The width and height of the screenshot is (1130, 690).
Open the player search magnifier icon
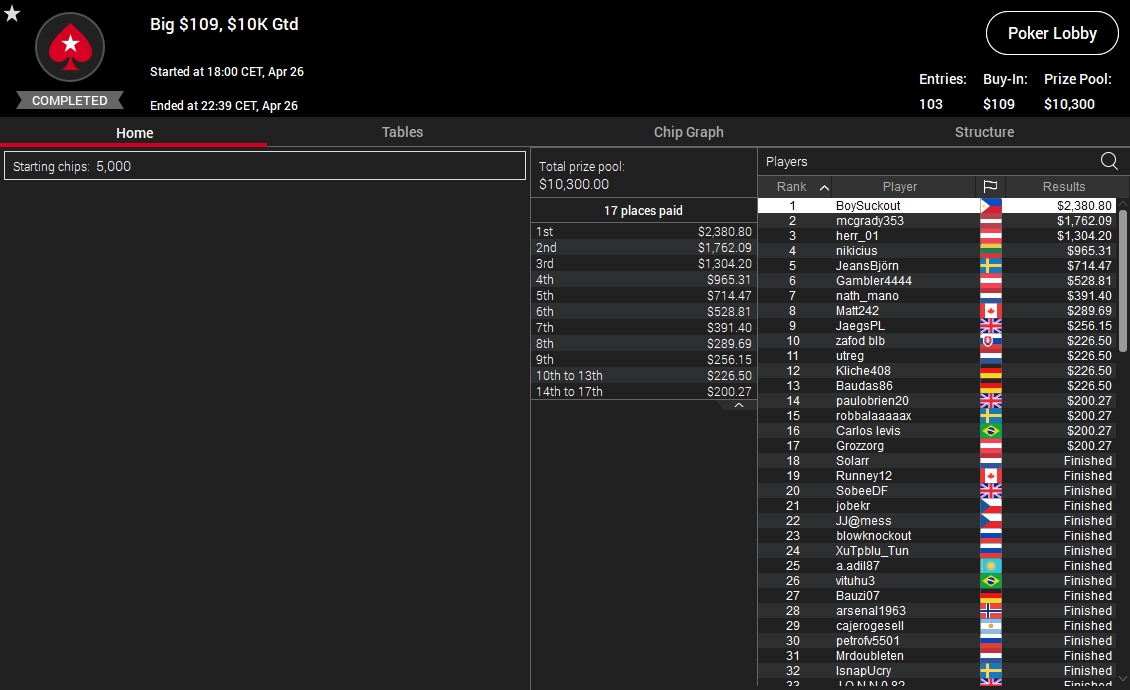[x=1109, y=161]
